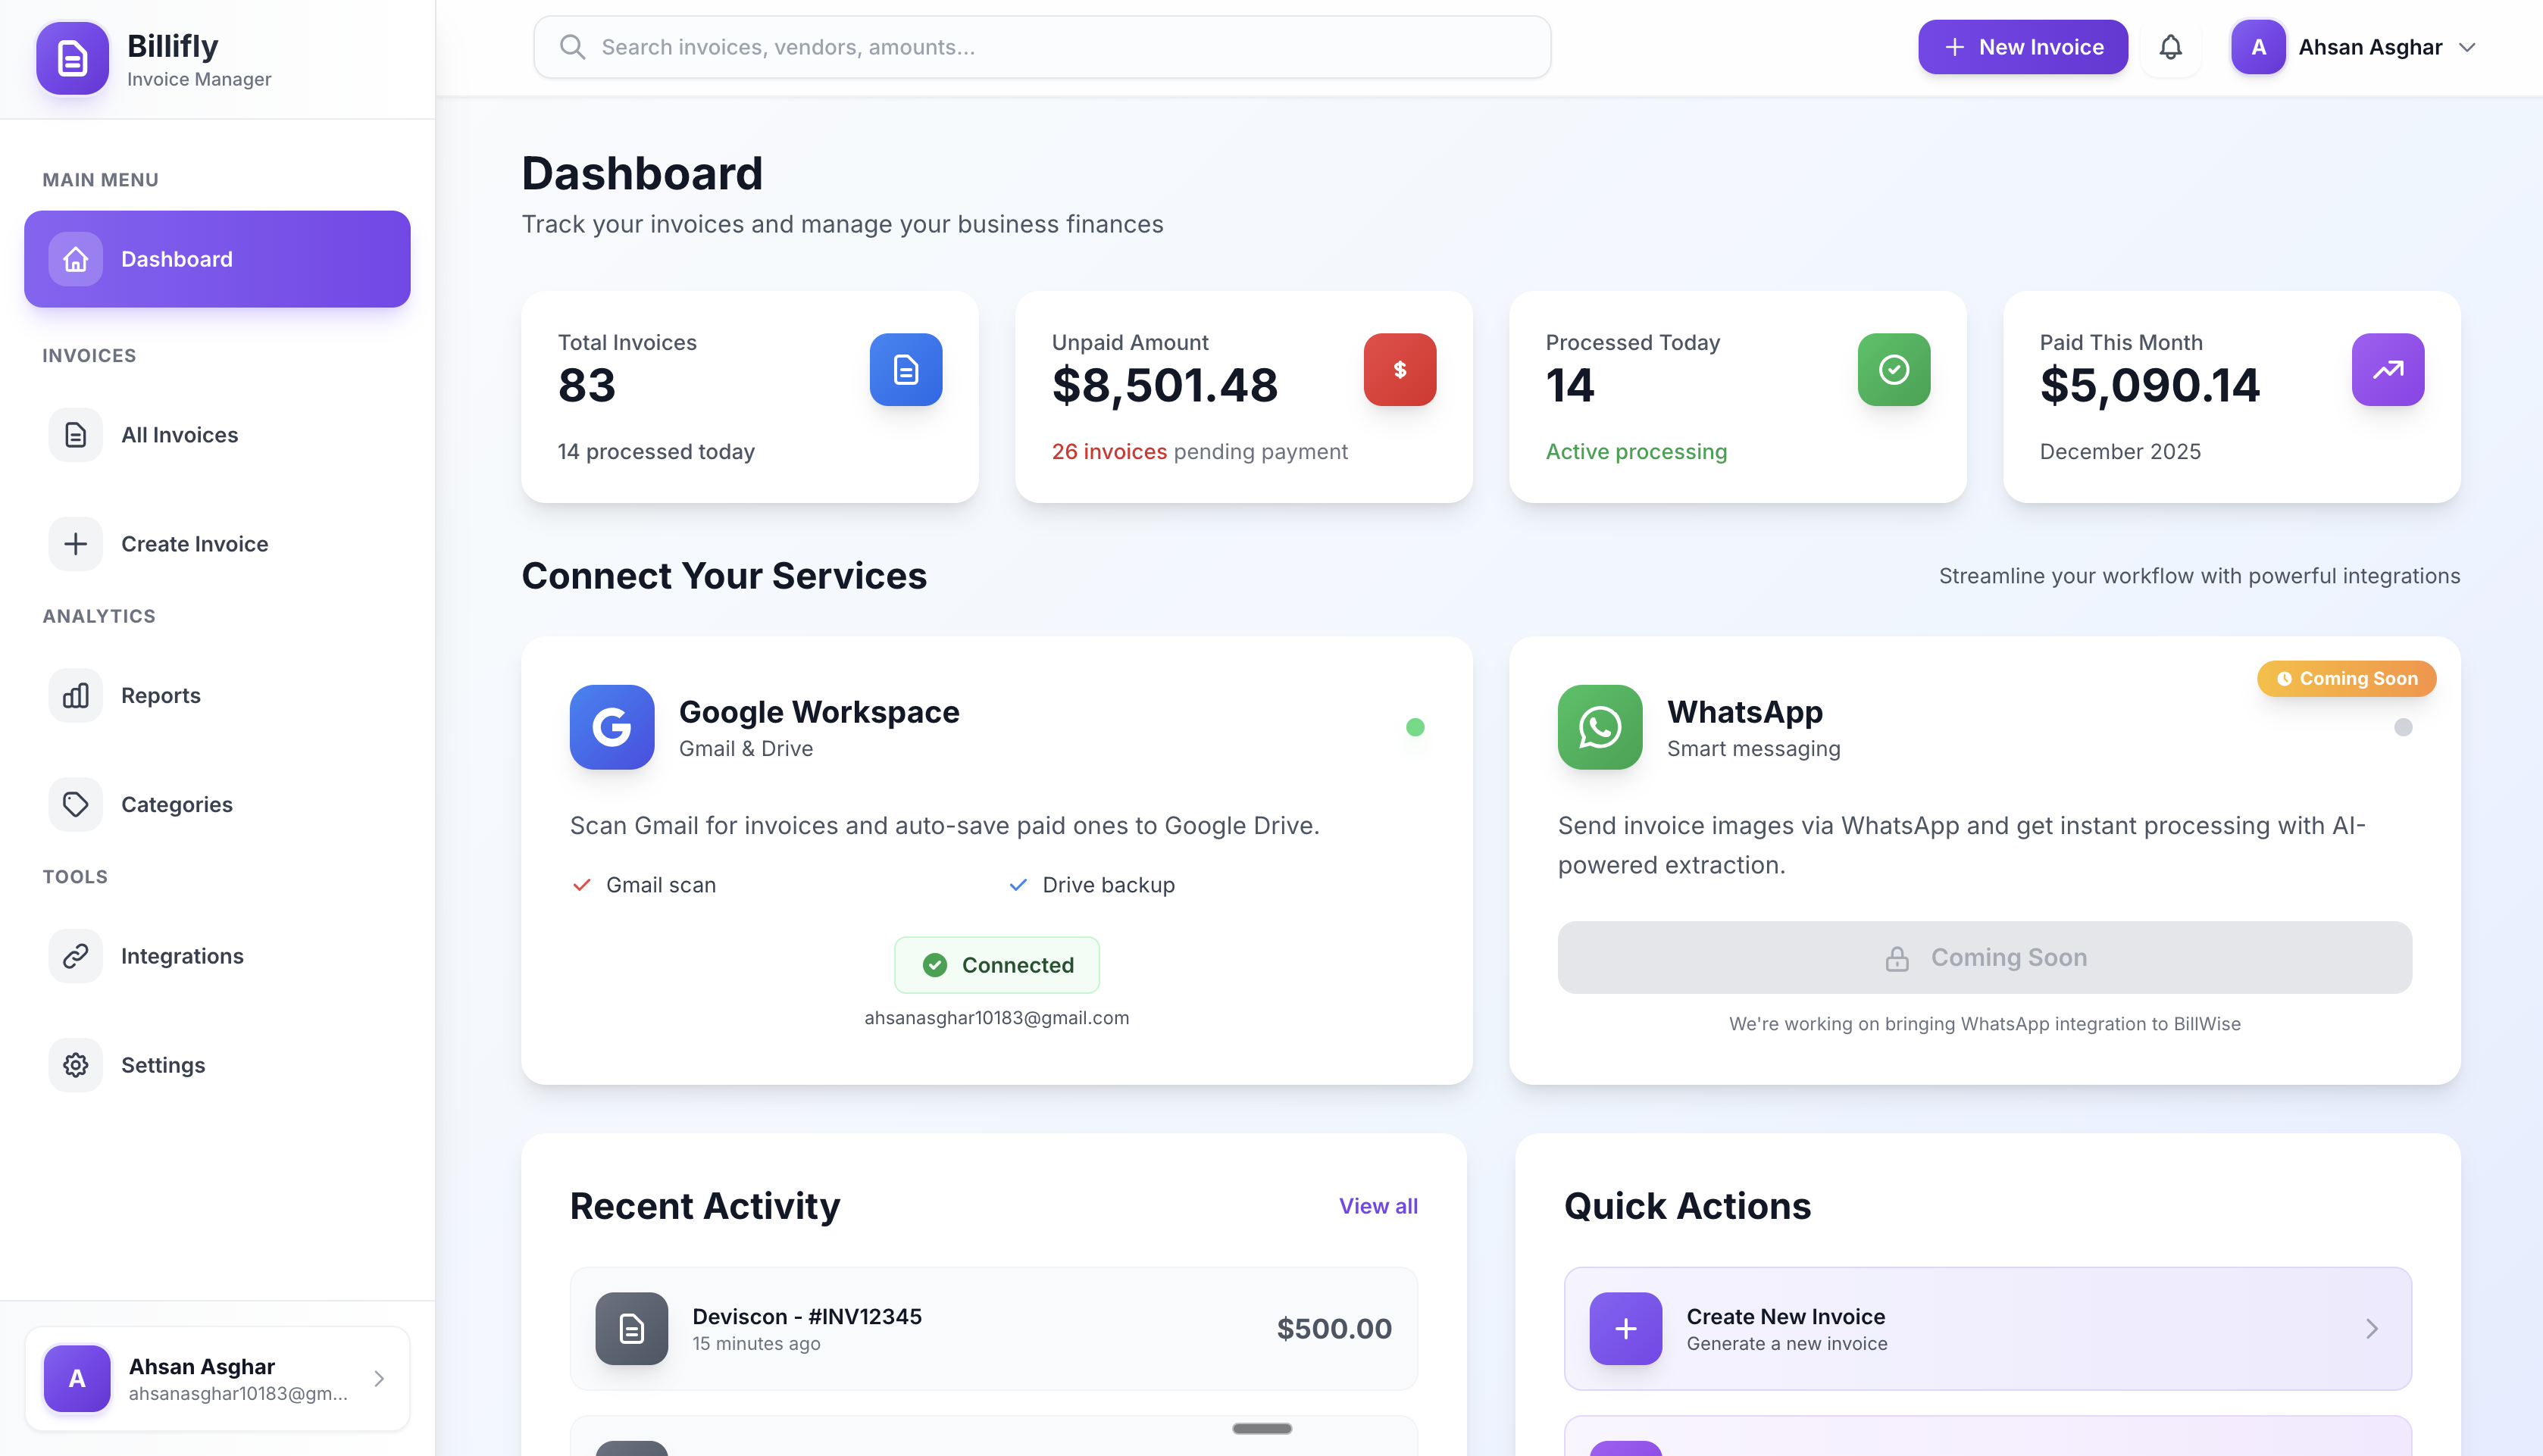Click the 26 invoices pending text
Screen dimensions: 2543x1456
(1199, 452)
